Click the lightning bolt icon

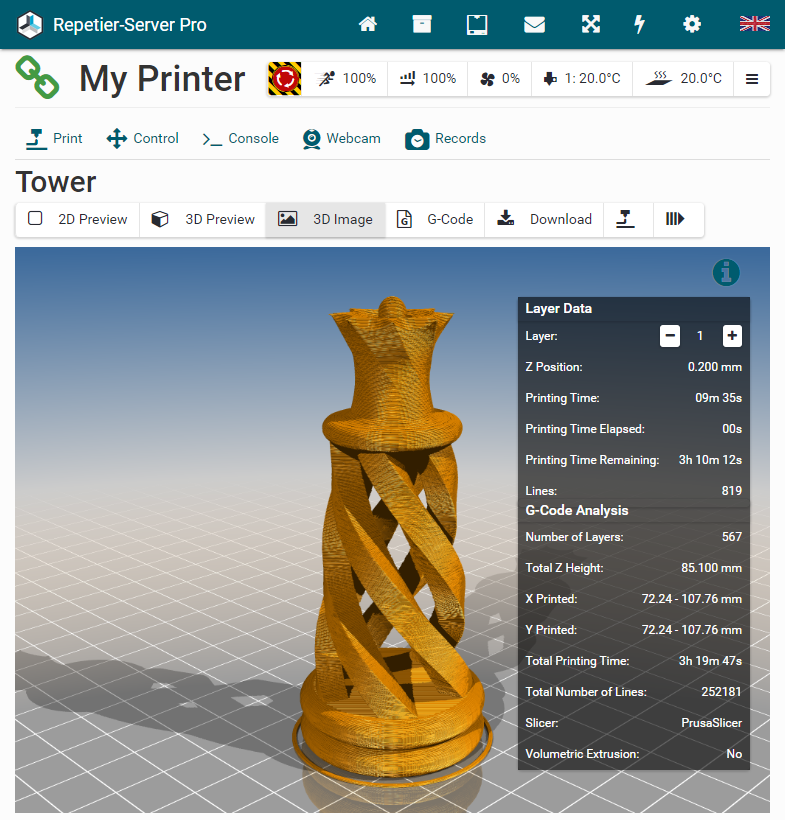pos(640,24)
